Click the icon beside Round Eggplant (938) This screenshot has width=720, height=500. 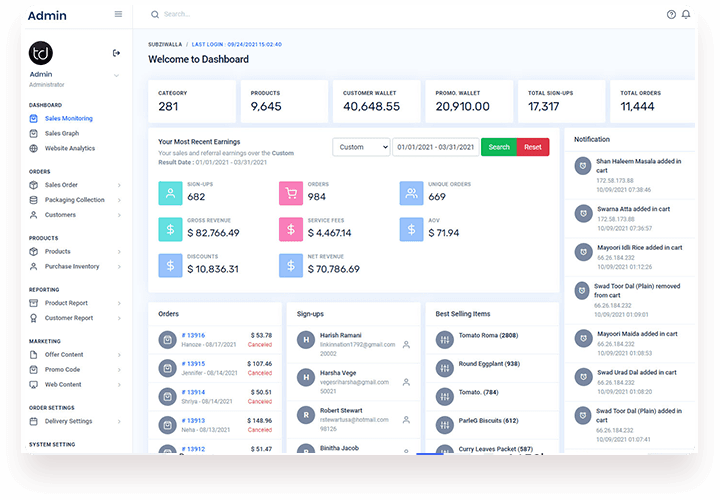(x=444, y=369)
